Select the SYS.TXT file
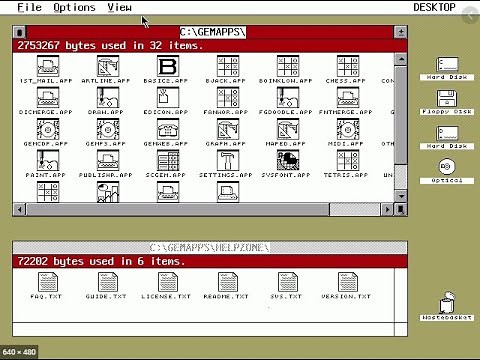 [288, 282]
